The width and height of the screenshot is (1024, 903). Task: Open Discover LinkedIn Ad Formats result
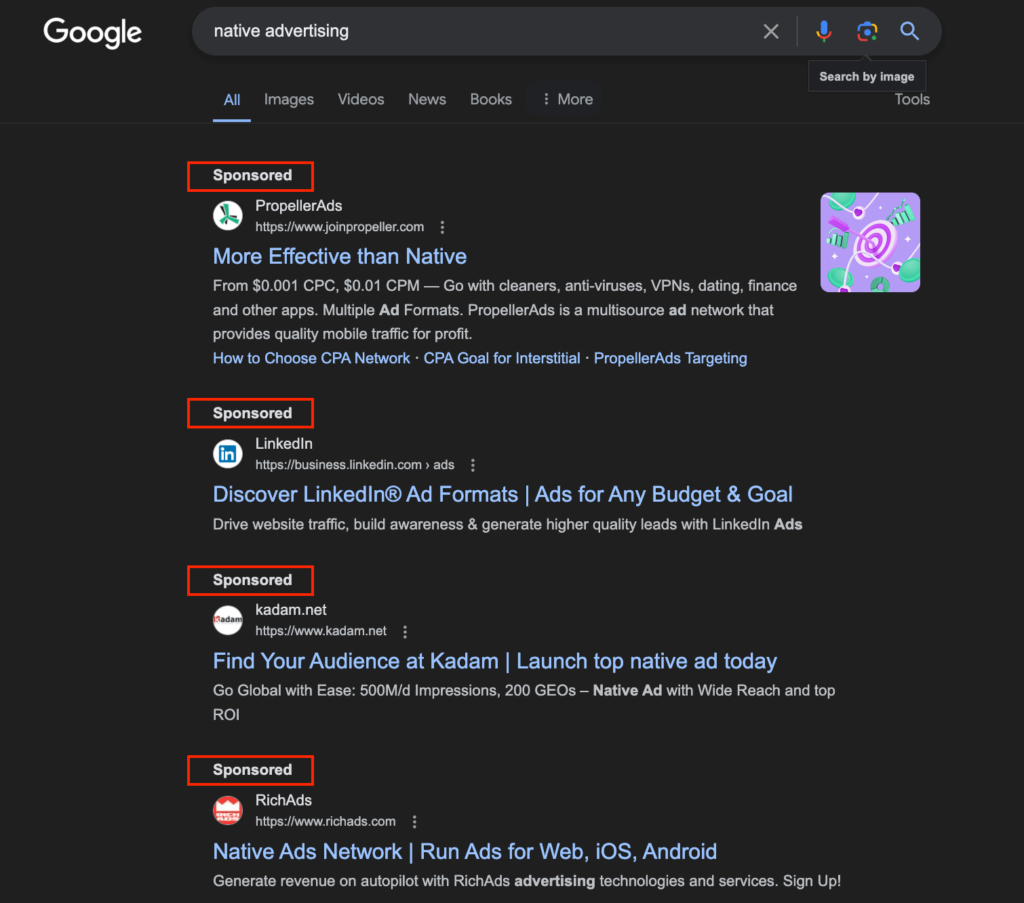pos(501,494)
